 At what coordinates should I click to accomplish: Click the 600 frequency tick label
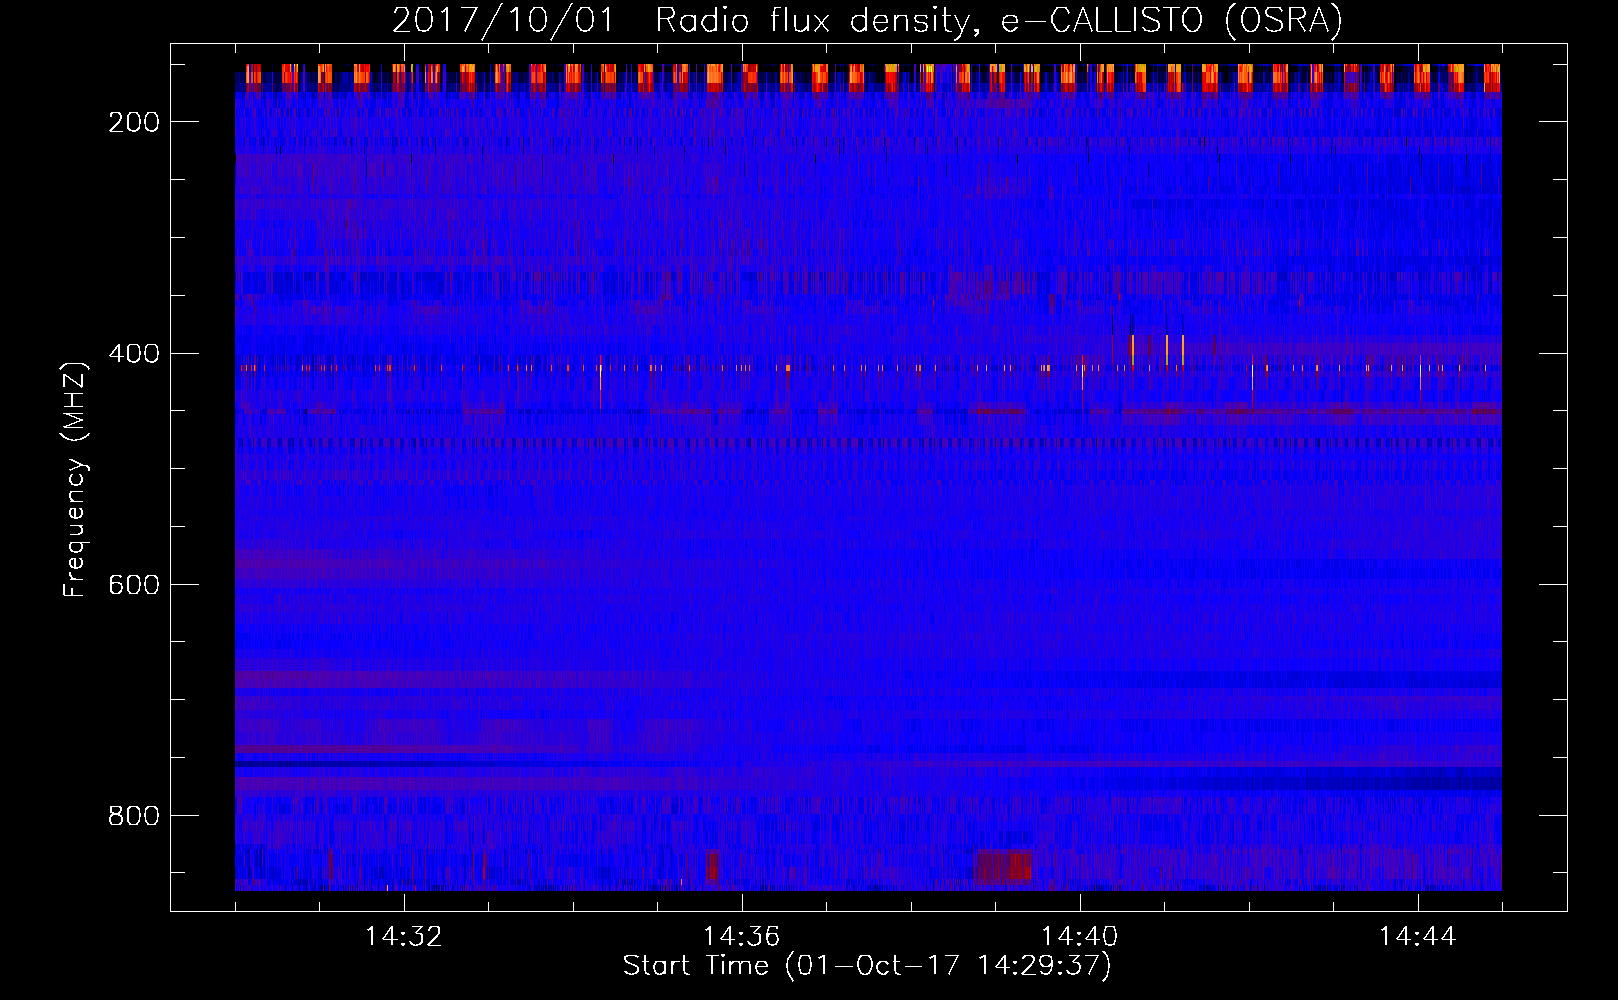click(134, 585)
